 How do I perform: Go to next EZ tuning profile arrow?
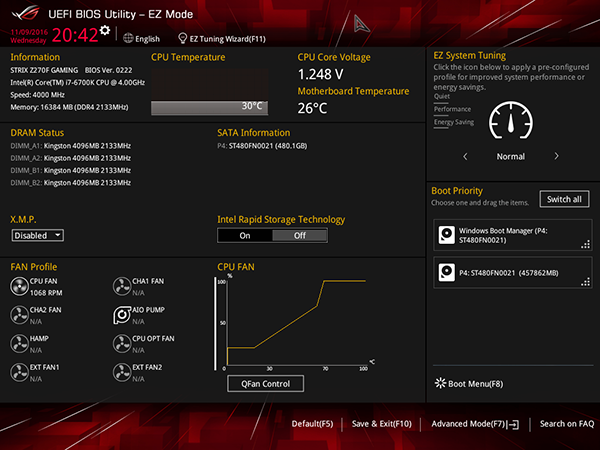tap(556, 156)
